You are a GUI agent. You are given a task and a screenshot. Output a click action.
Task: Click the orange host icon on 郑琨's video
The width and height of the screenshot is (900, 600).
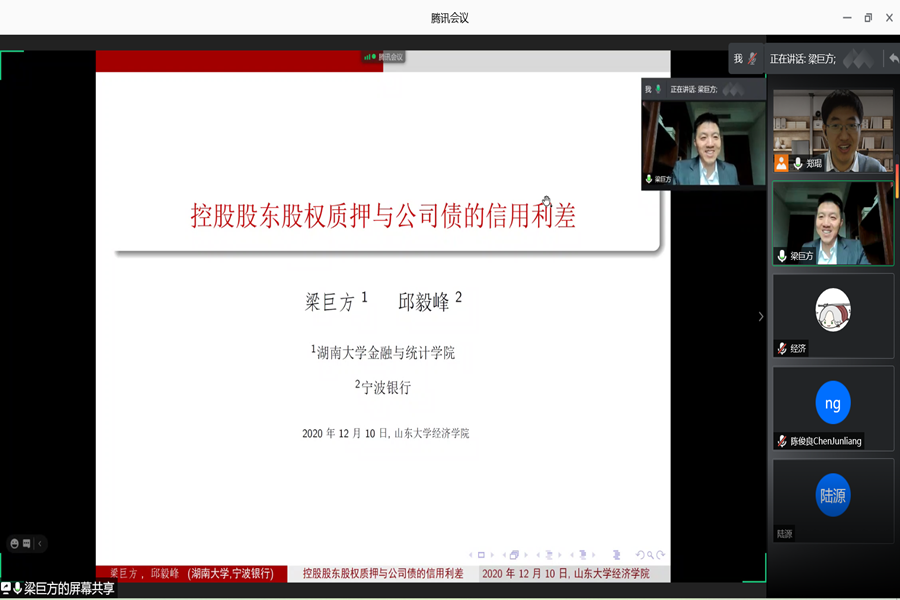point(781,163)
